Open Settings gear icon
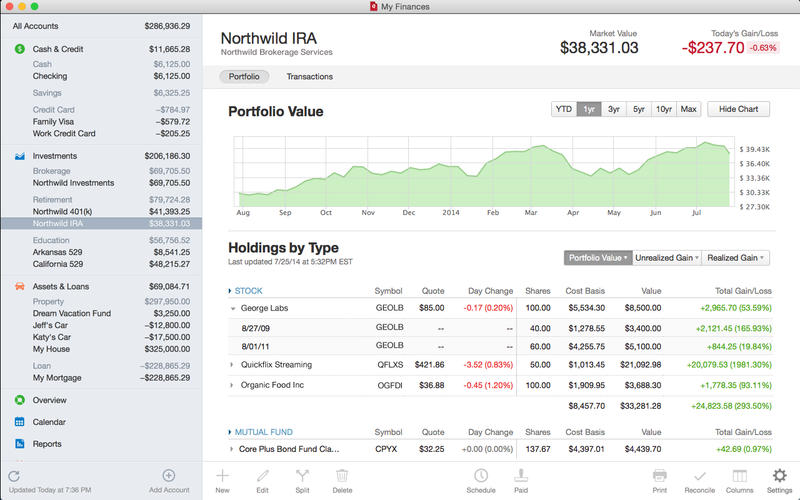The width and height of the screenshot is (800, 500). 779,477
